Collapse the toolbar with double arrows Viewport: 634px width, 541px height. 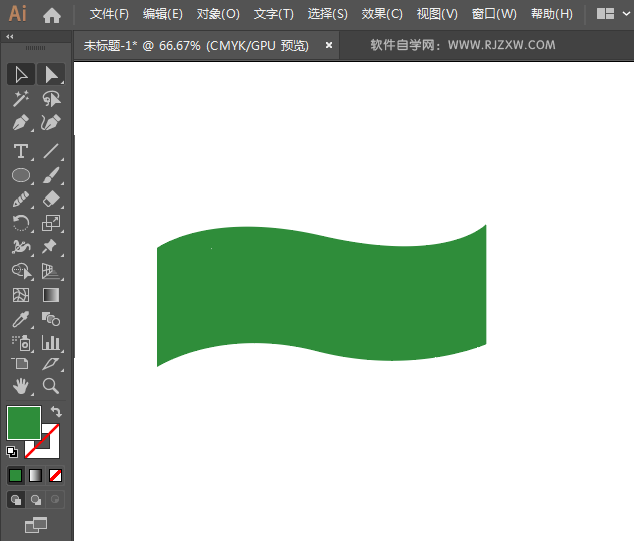(10, 37)
